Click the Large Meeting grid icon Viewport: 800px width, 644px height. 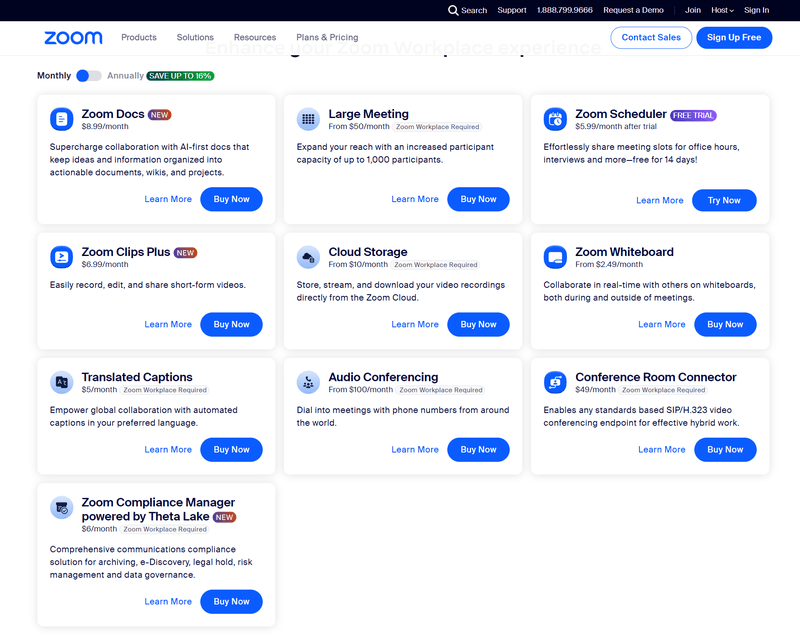point(308,119)
